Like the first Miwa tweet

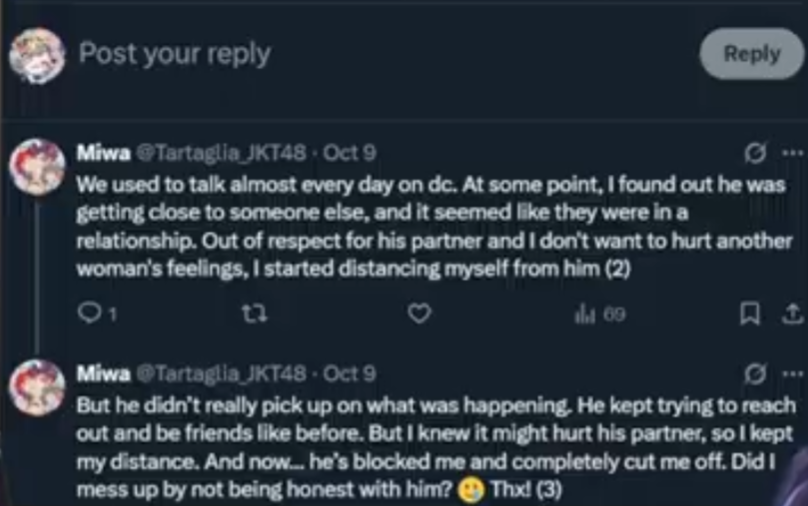[x=419, y=313]
